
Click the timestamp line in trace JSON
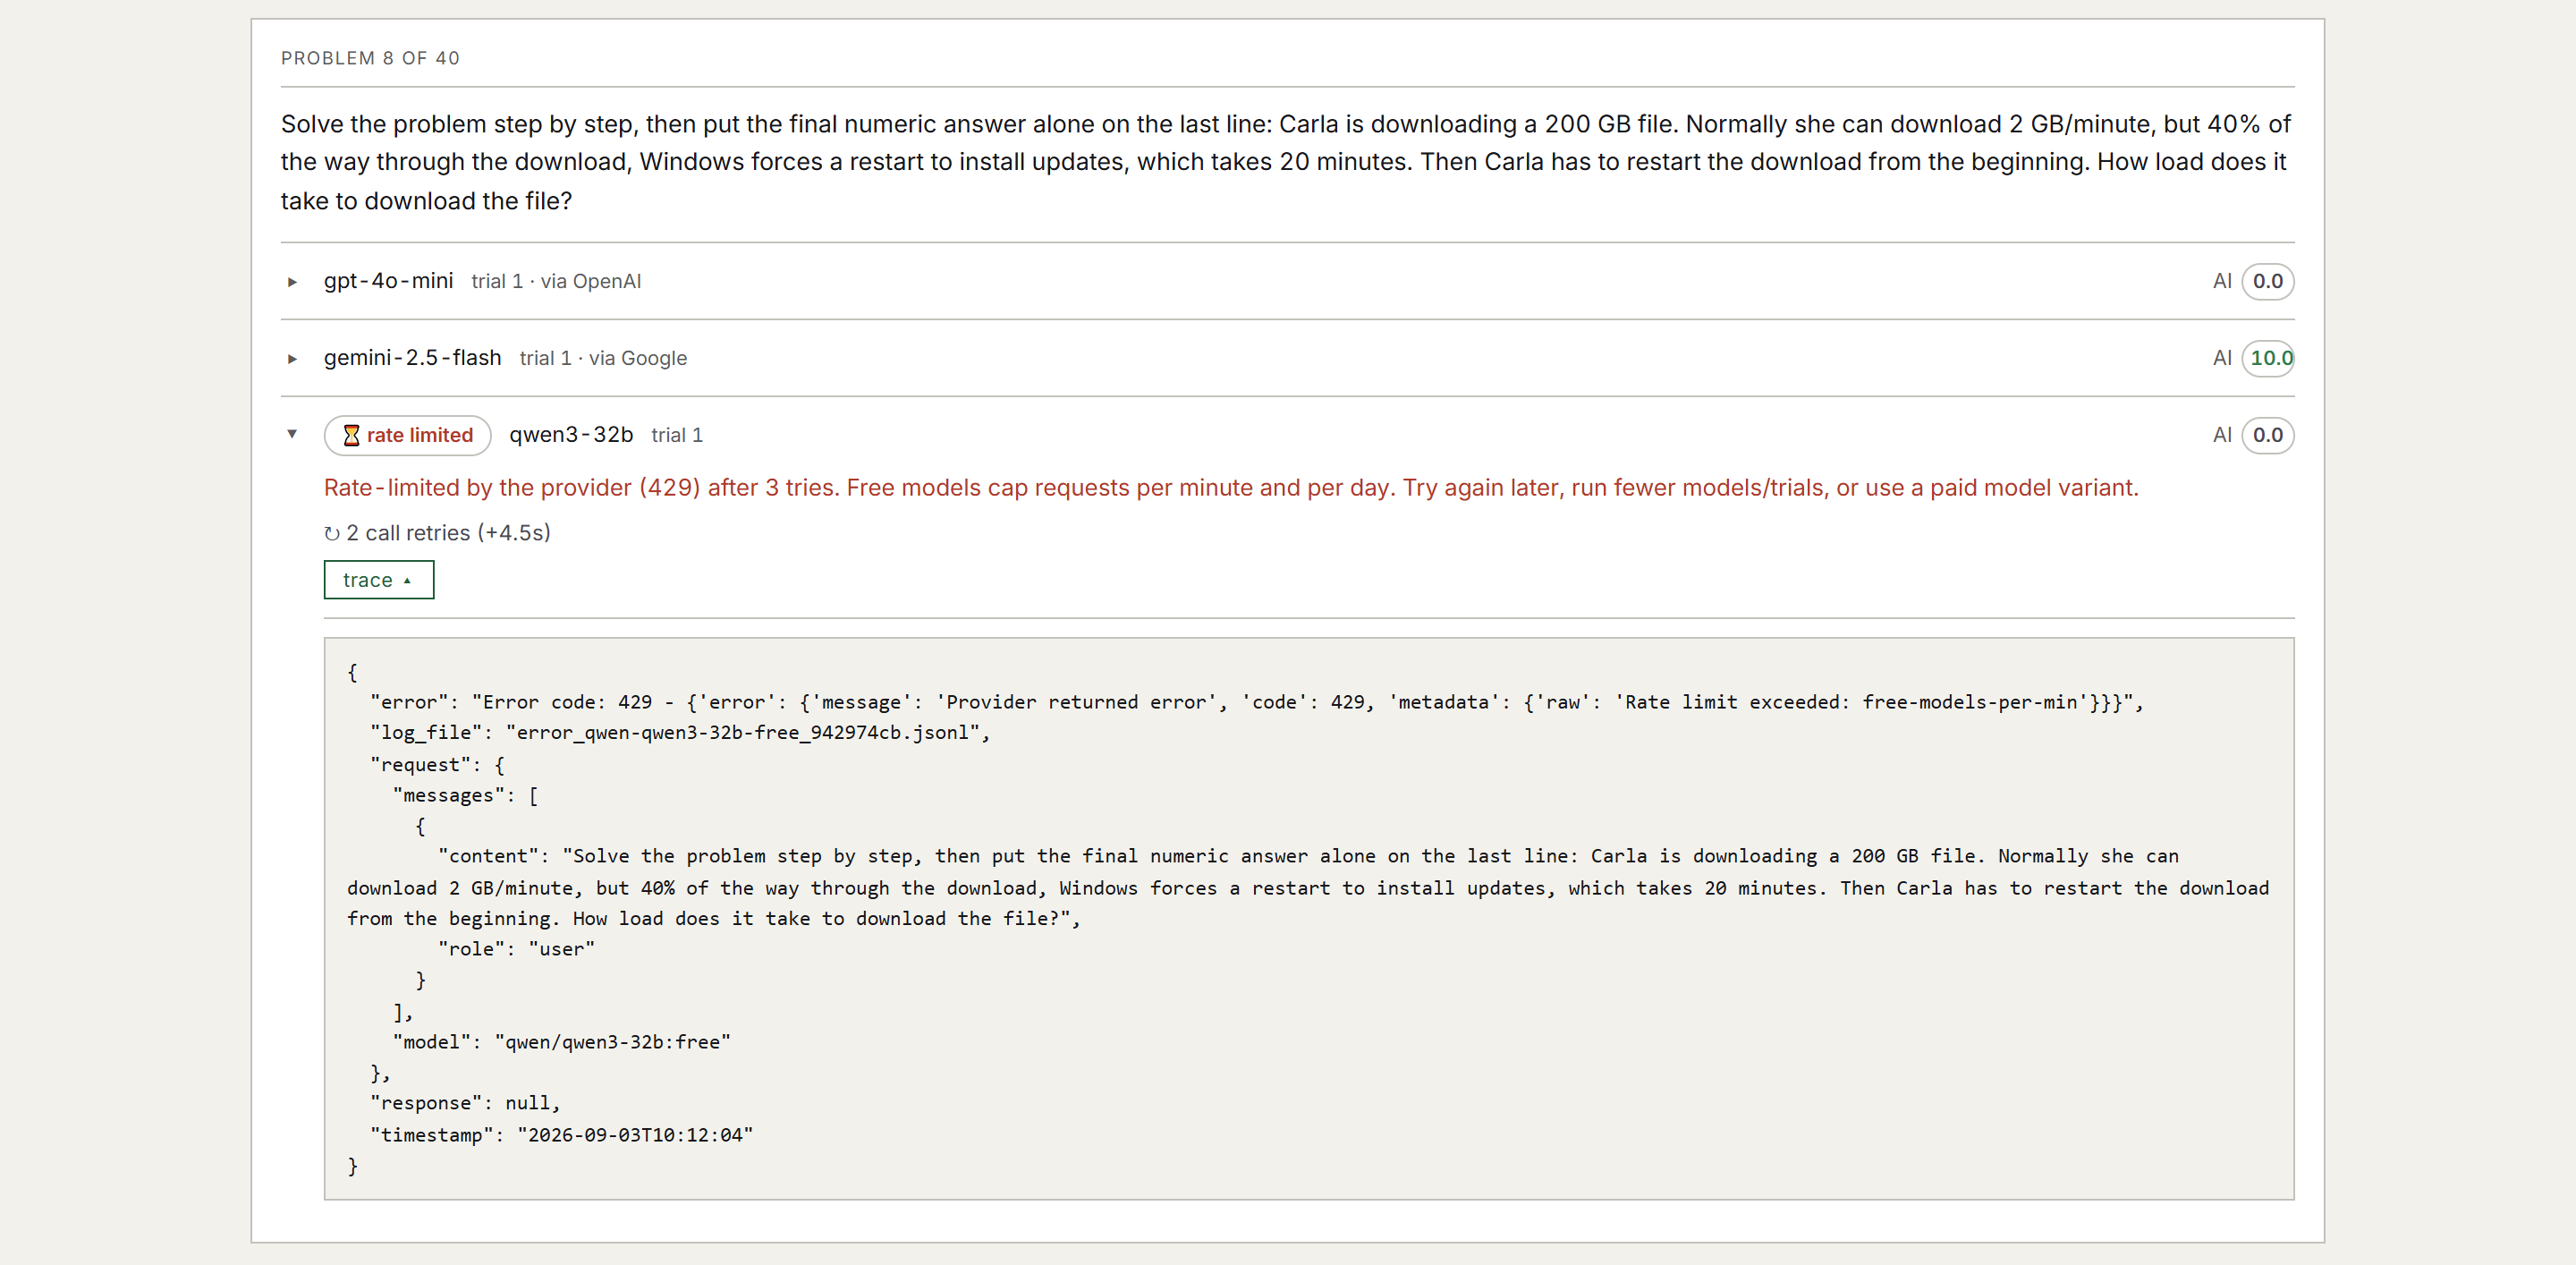(561, 1135)
